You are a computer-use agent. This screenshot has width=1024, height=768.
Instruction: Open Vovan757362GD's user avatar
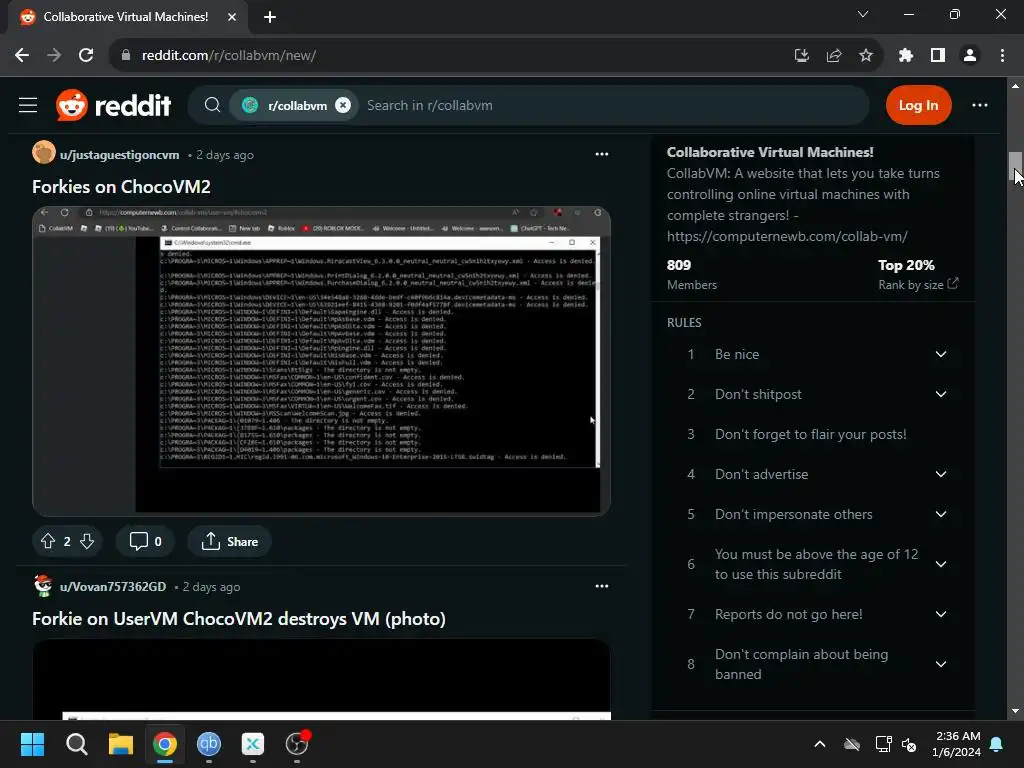[x=43, y=586]
